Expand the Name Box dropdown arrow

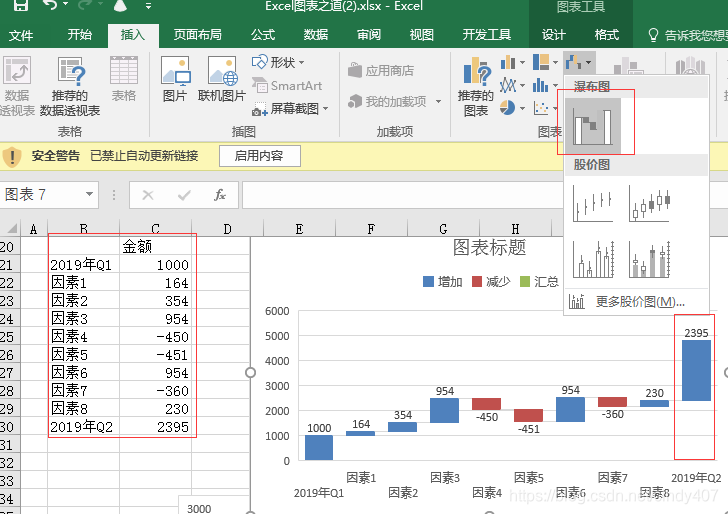(x=89, y=194)
